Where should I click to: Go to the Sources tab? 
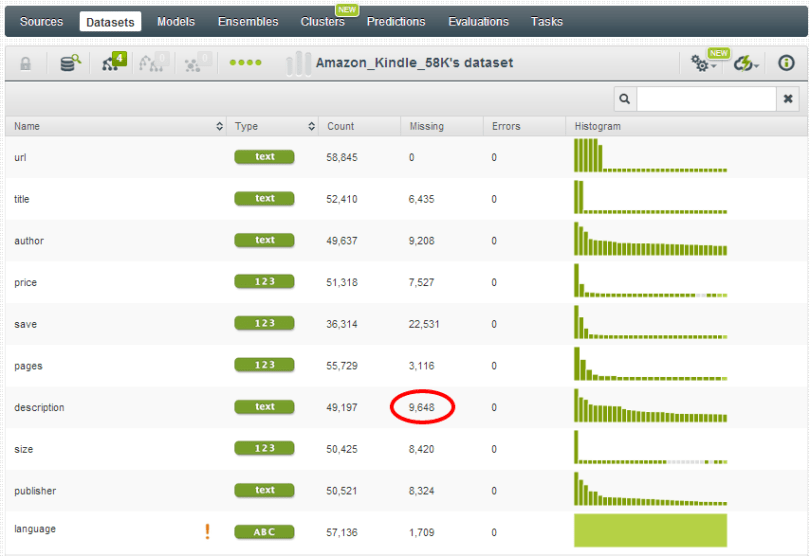point(41,21)
